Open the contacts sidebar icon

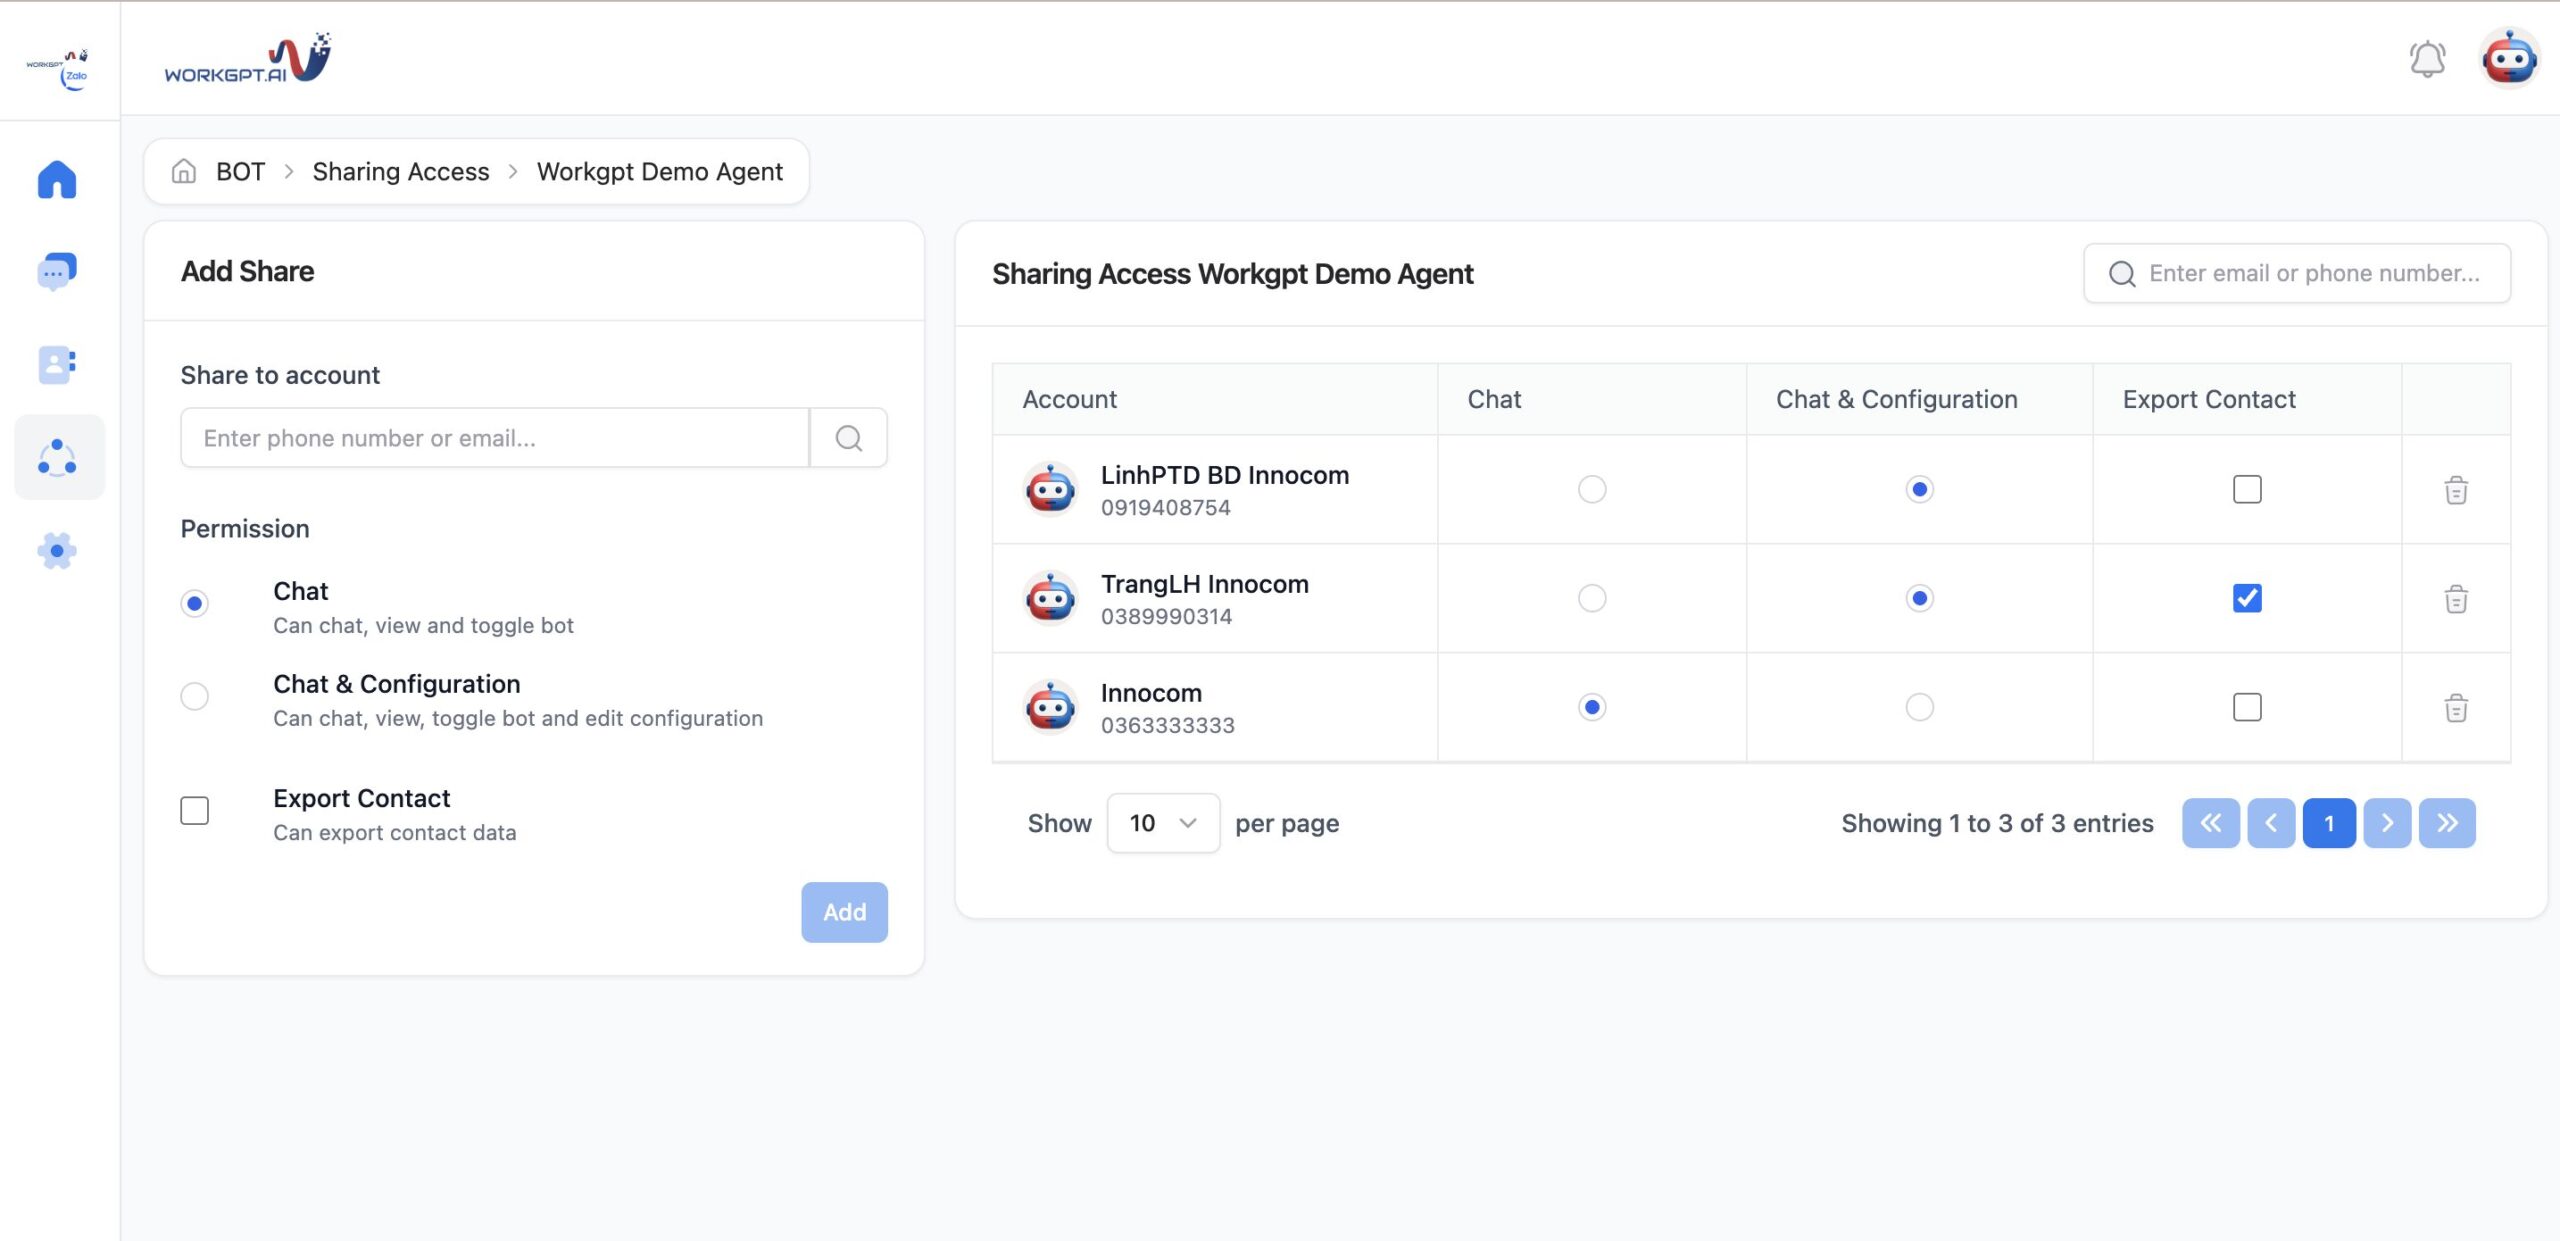[x=57, y=365]
